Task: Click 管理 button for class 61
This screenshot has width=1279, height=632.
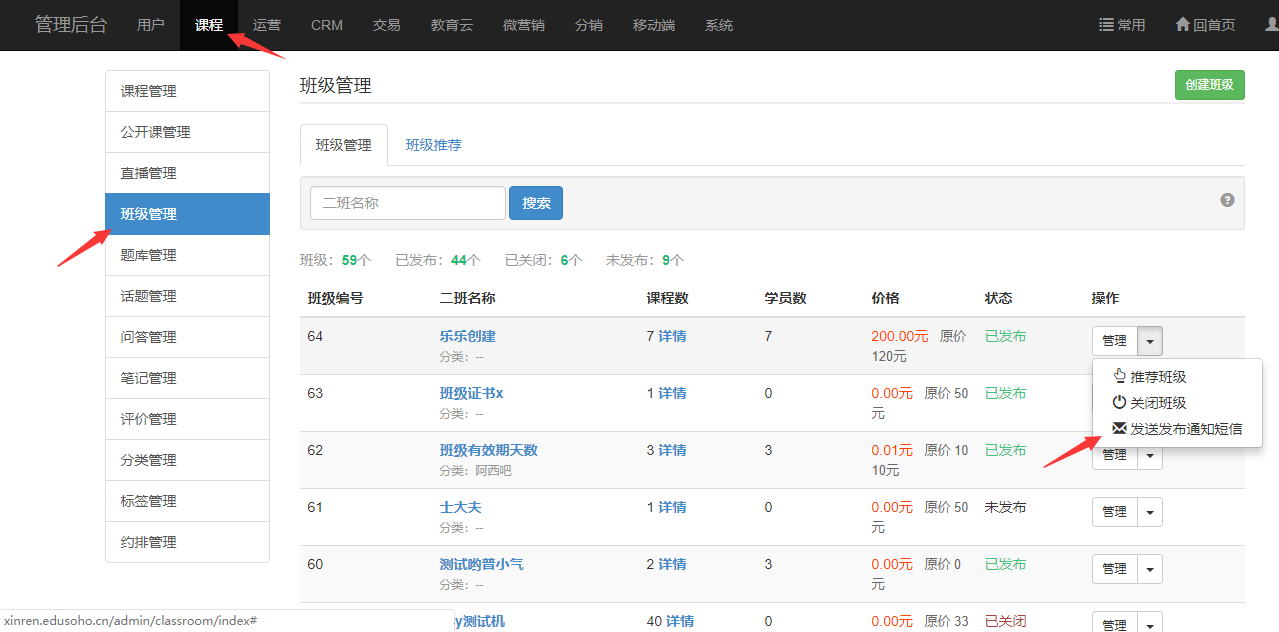Action: pos(1114,512)
